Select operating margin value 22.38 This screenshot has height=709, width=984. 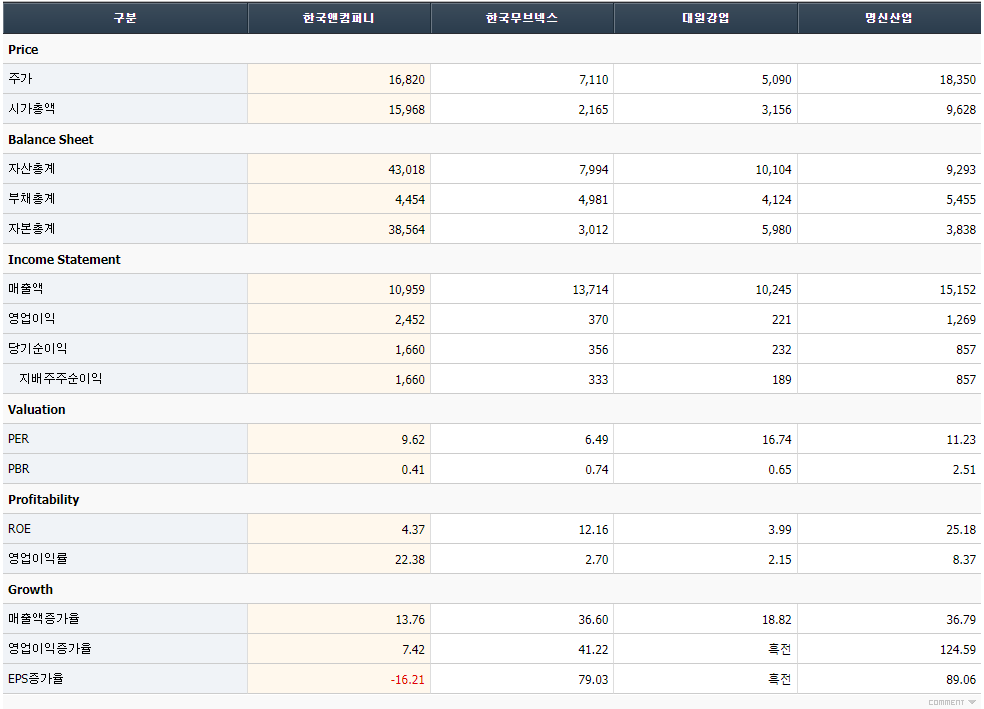click(410, 560)
